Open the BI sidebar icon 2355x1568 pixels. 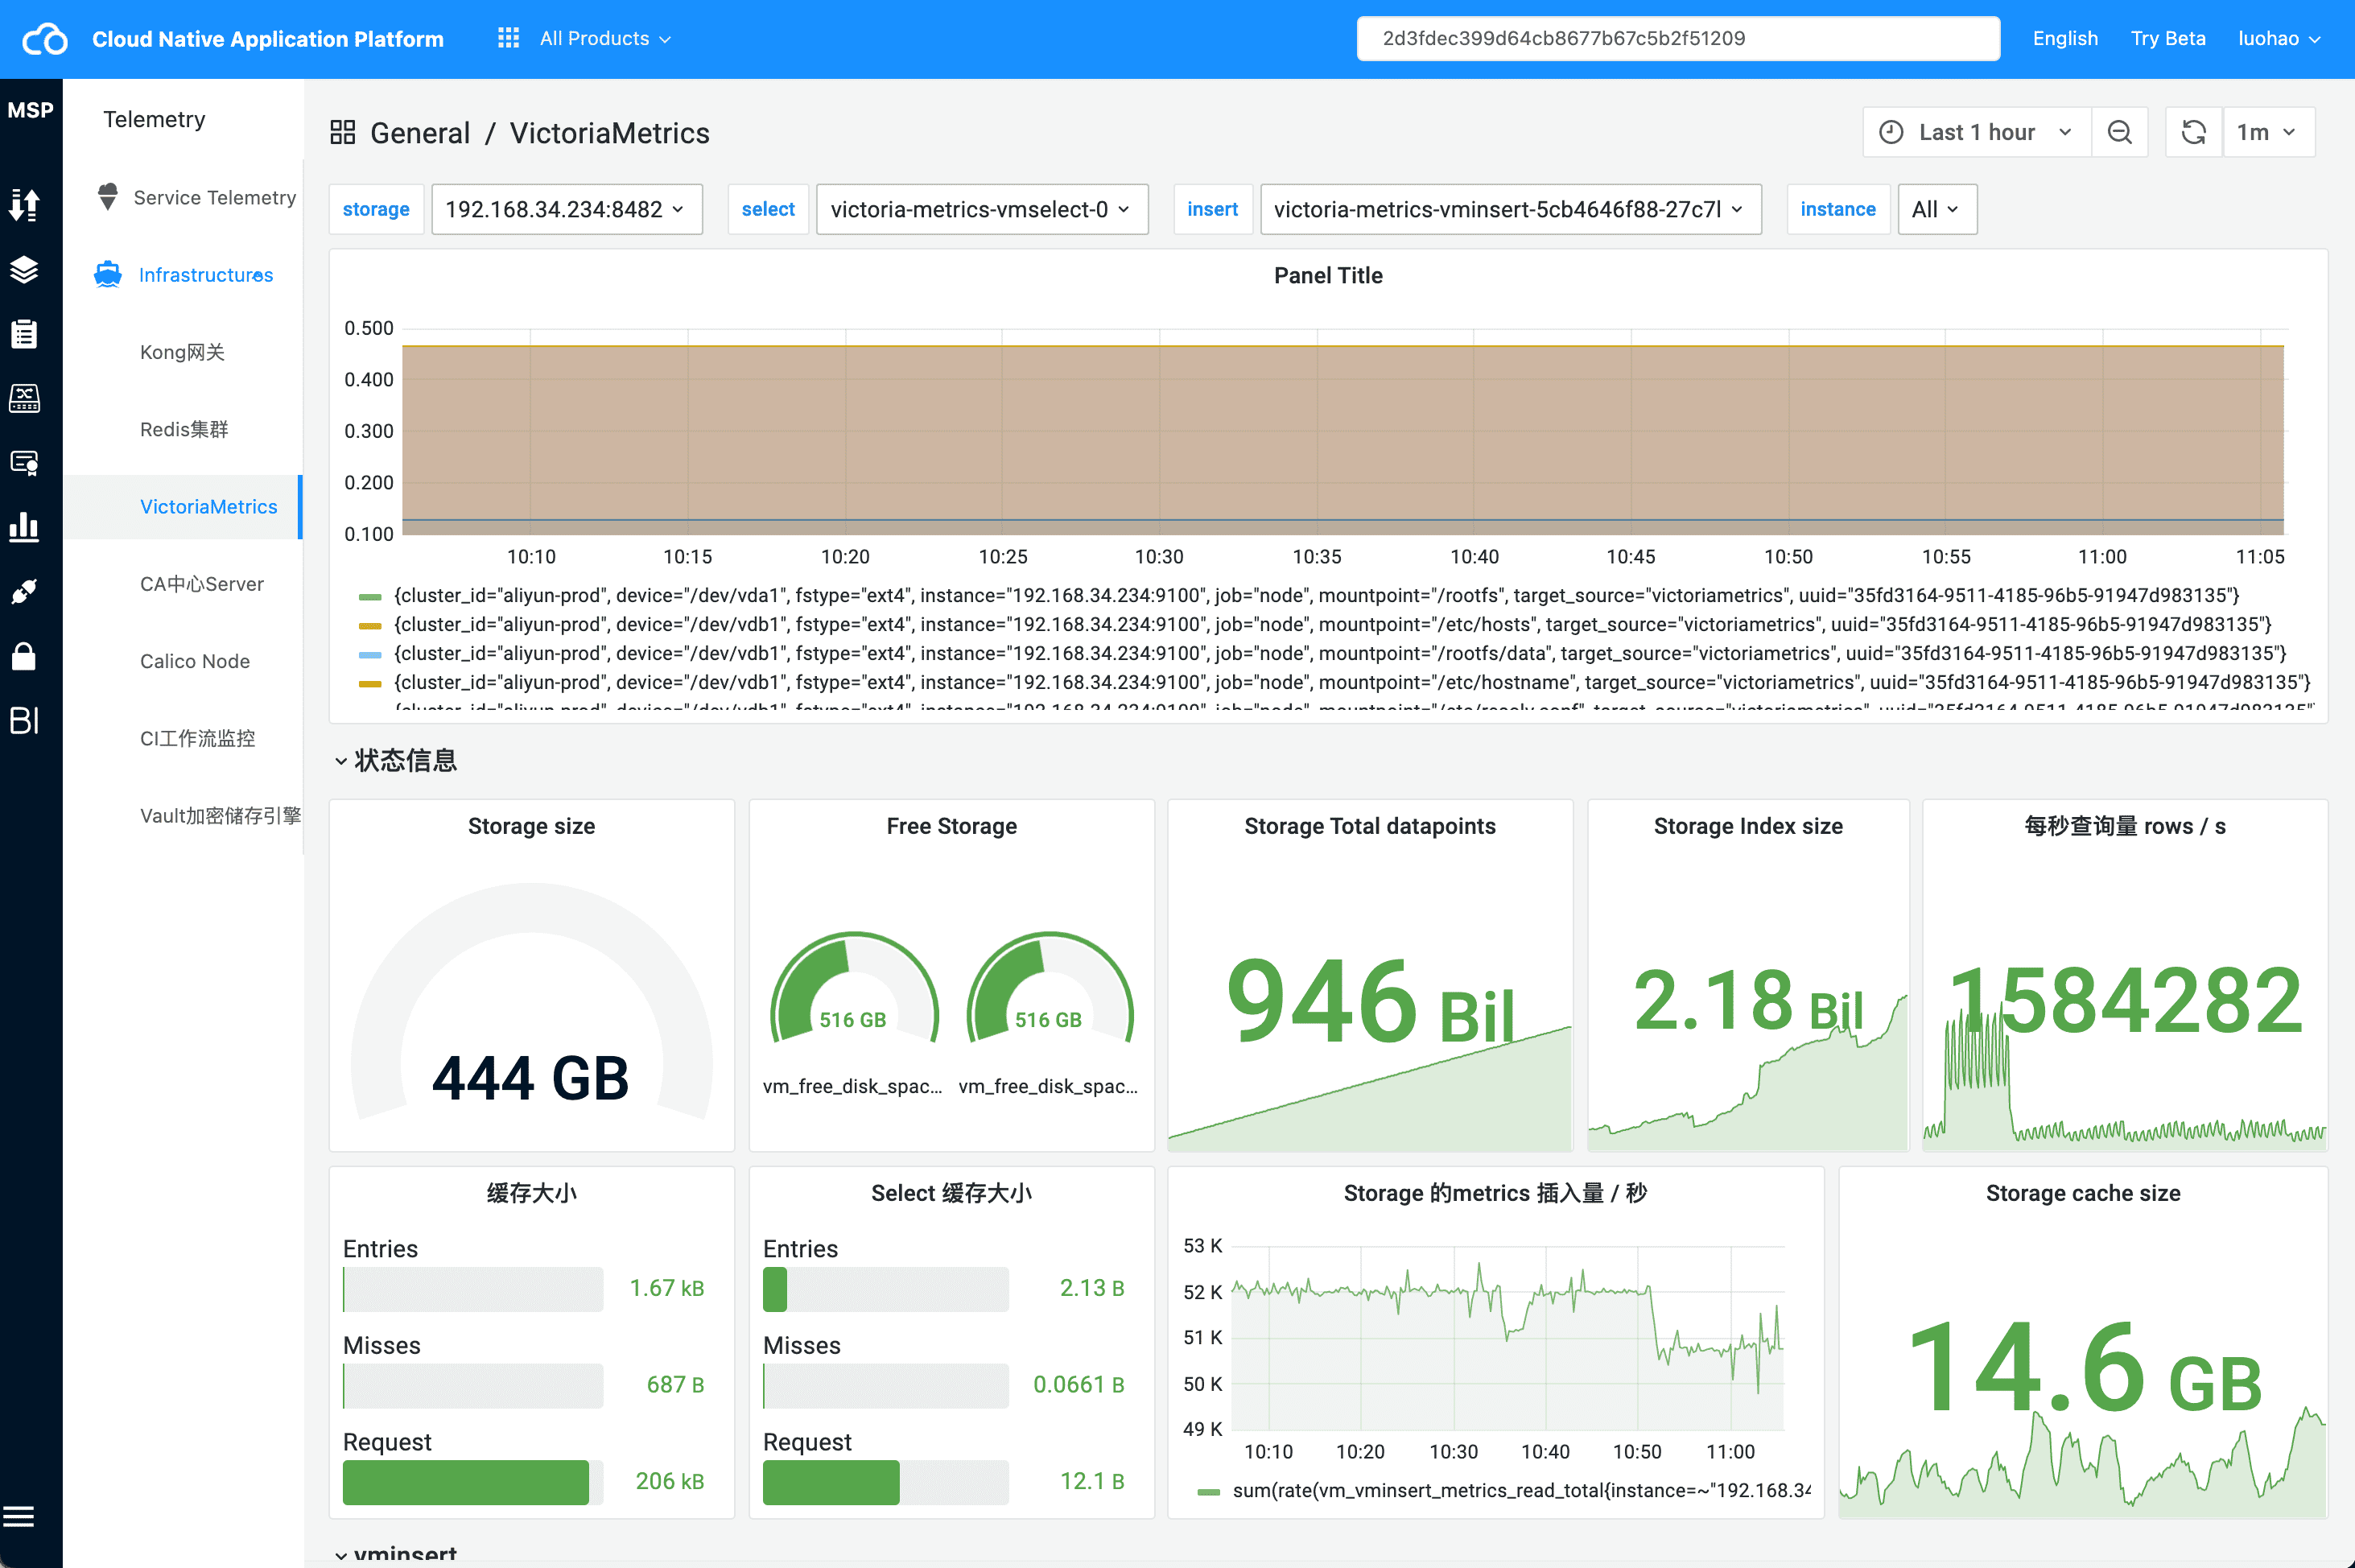24,720
